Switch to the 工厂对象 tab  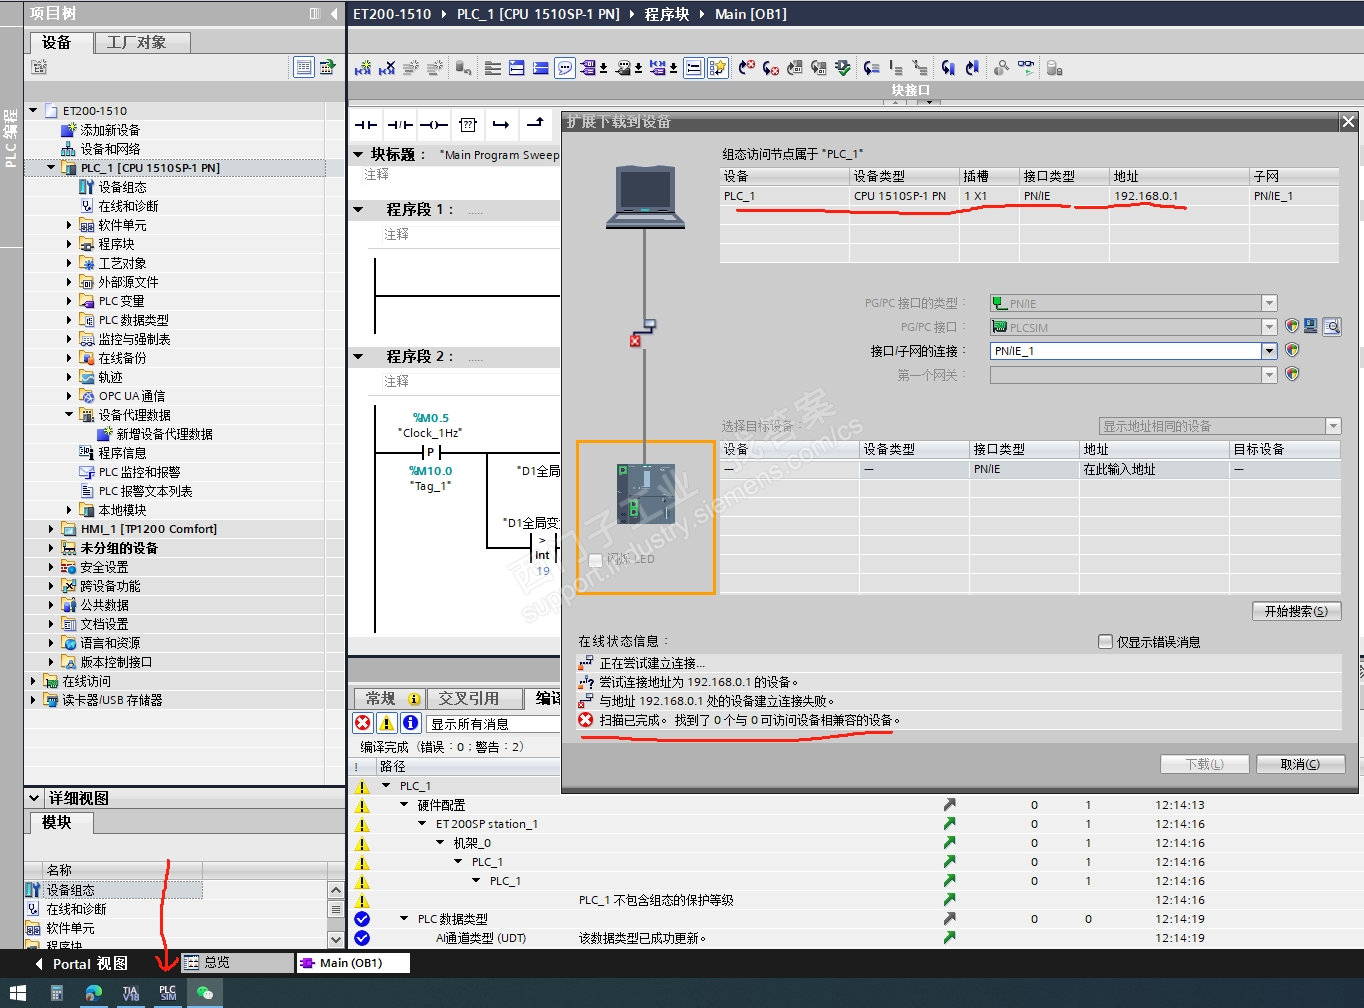tap(137, 42)
